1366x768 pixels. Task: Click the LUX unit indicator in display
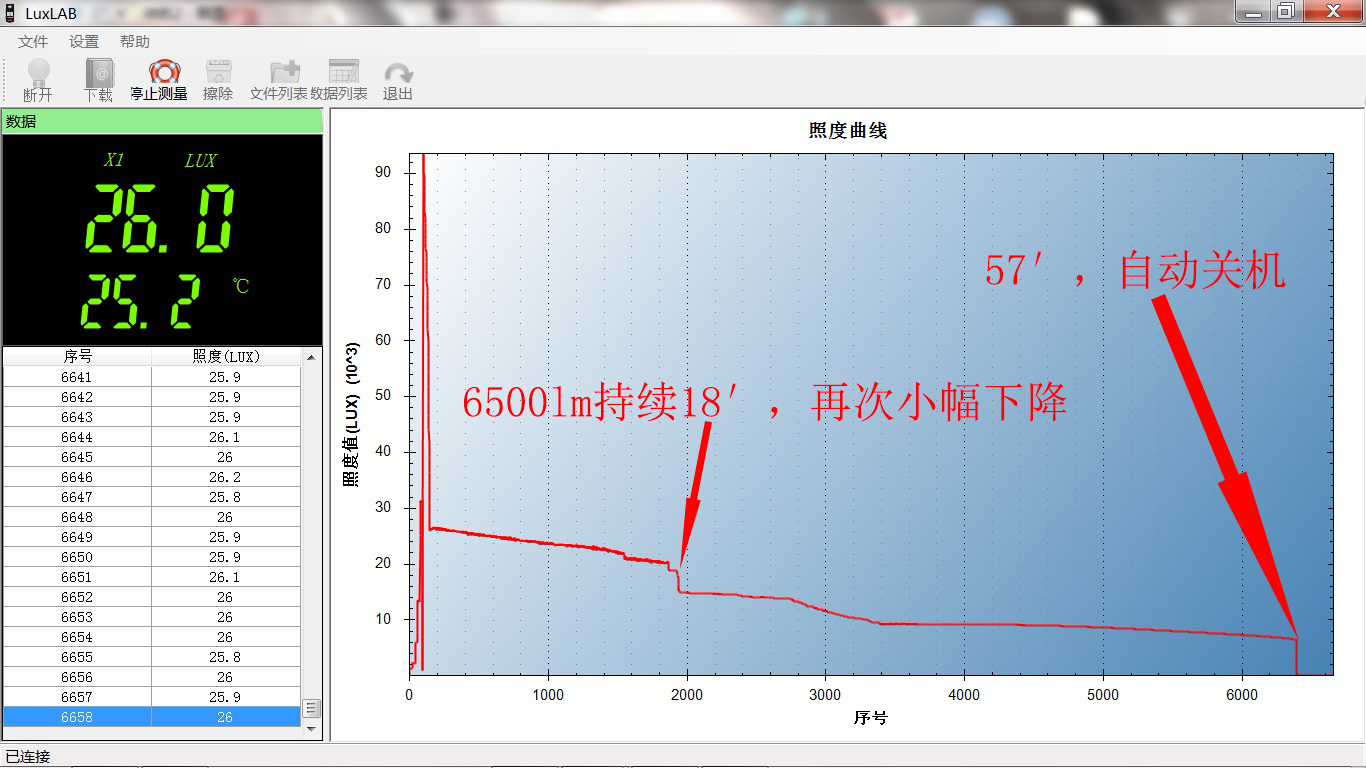[x=200, y=160]
